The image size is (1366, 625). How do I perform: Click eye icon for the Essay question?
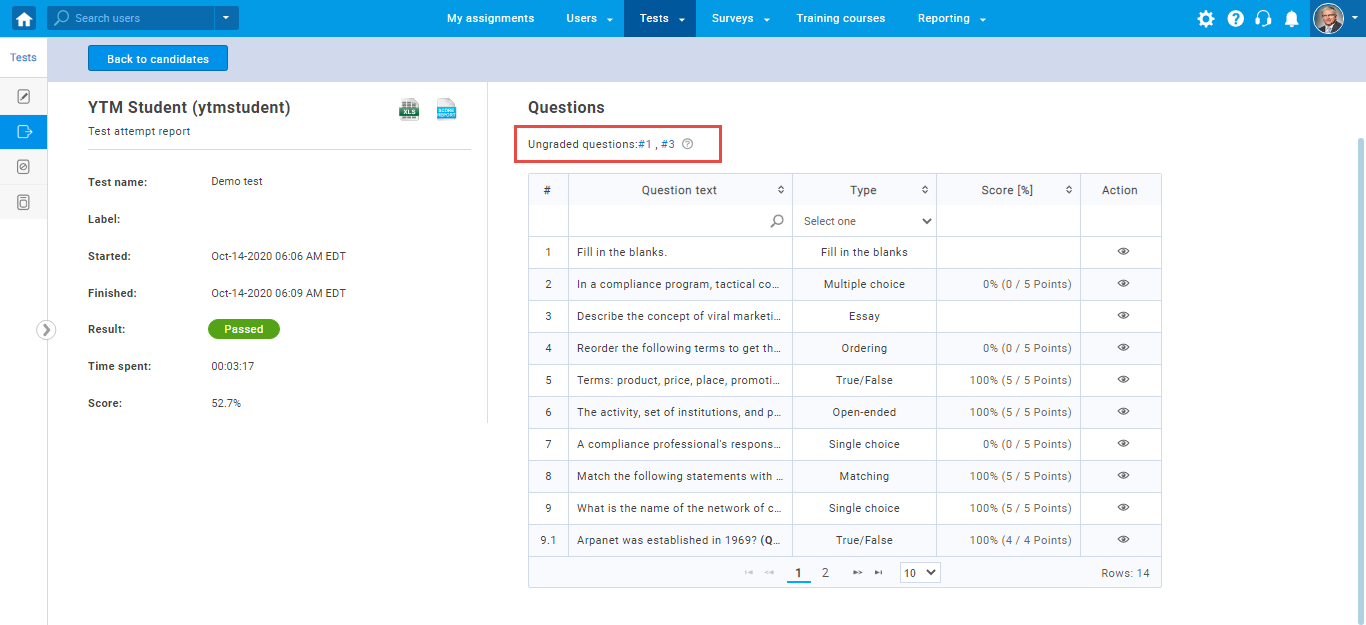(x=1123, y=316)
